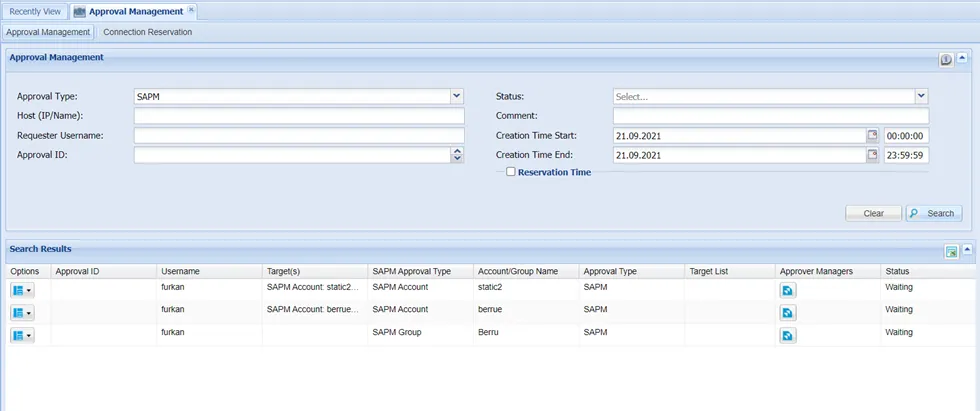Image resolution: width=980 pixels, height=411 pixels.
Task: Focus the Approval ID field
Action: pyautogui.click(x=292, y=155)
